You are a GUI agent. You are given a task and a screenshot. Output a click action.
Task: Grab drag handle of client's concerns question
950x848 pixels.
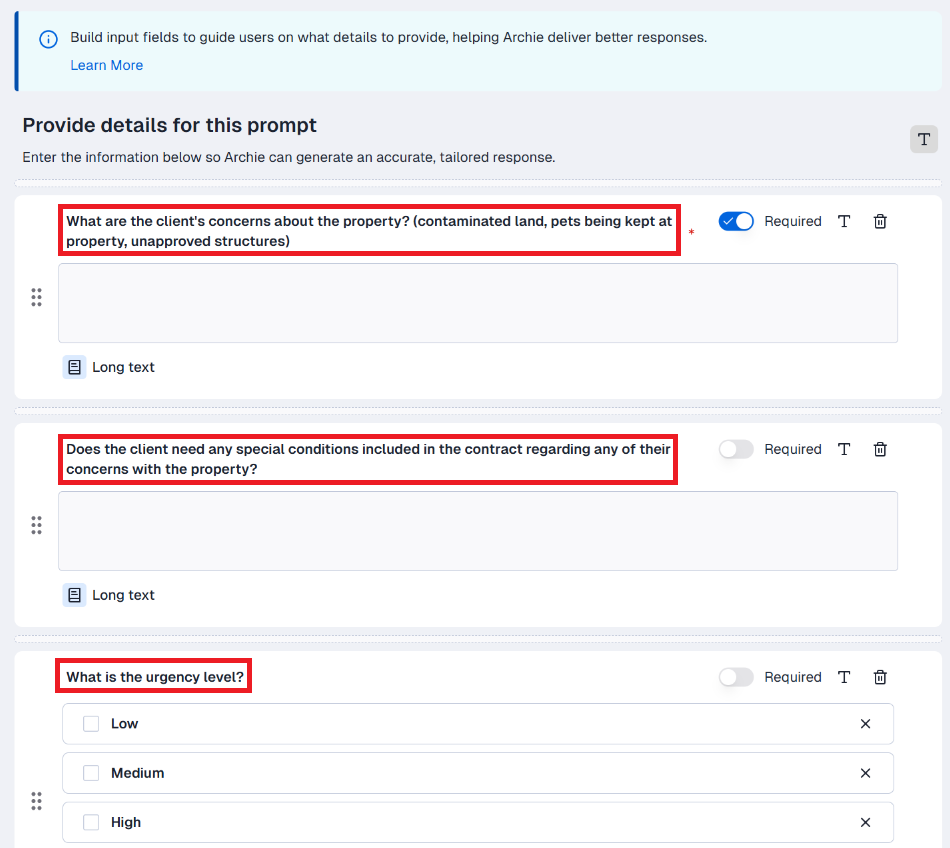click(x=36, y=297)
